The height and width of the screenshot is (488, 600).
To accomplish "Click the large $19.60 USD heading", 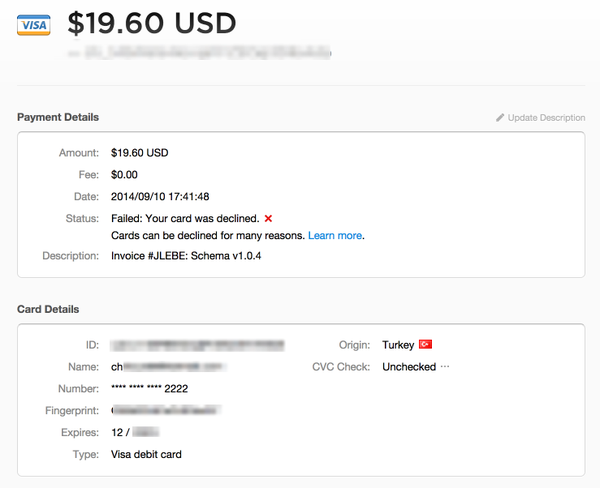I will pos(152,23).
